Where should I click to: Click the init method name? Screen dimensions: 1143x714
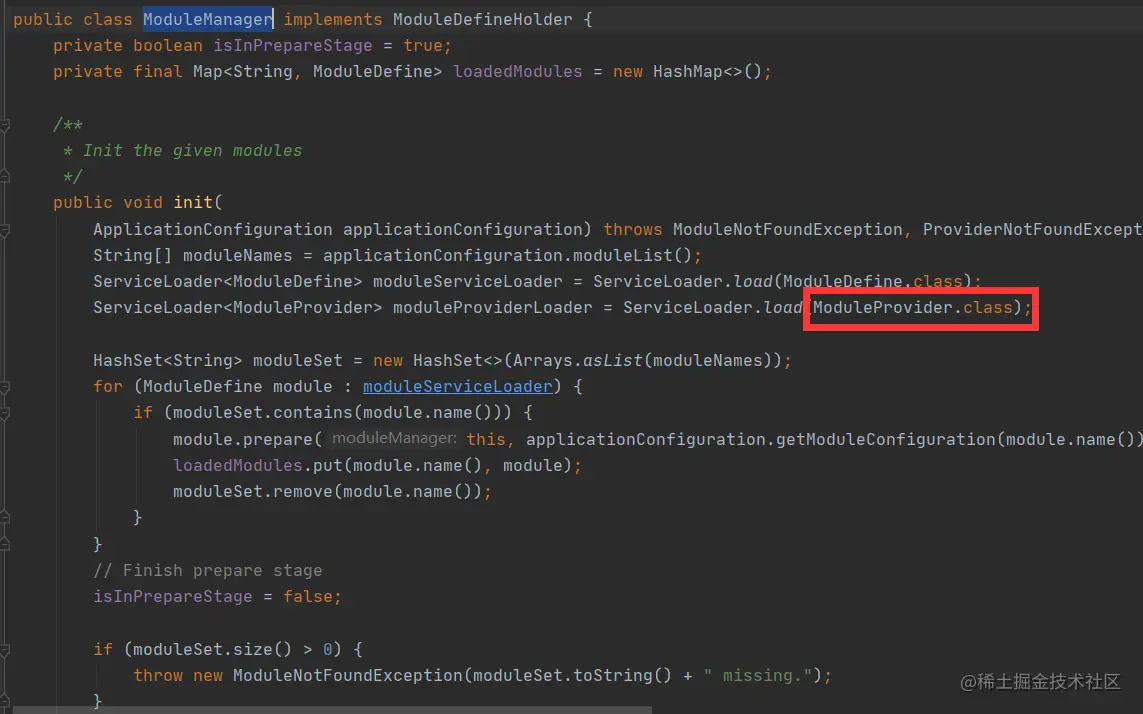192,202
